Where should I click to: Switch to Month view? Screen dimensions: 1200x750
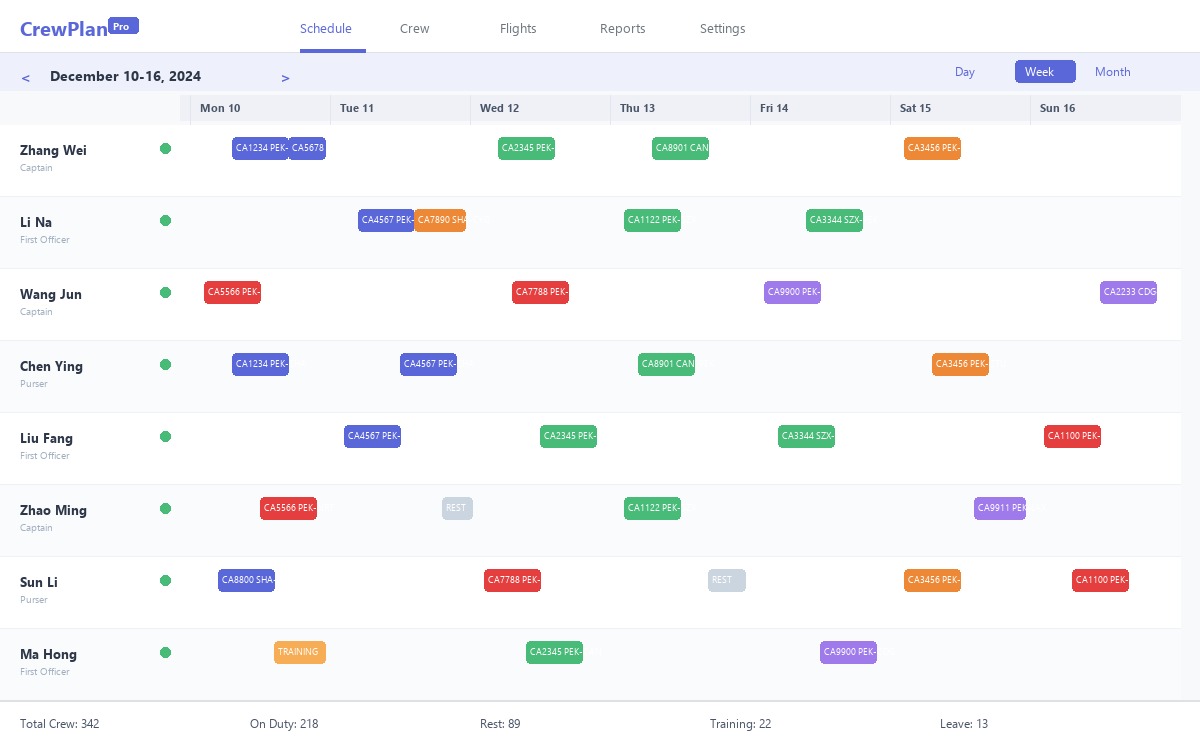coord(1112,72)
